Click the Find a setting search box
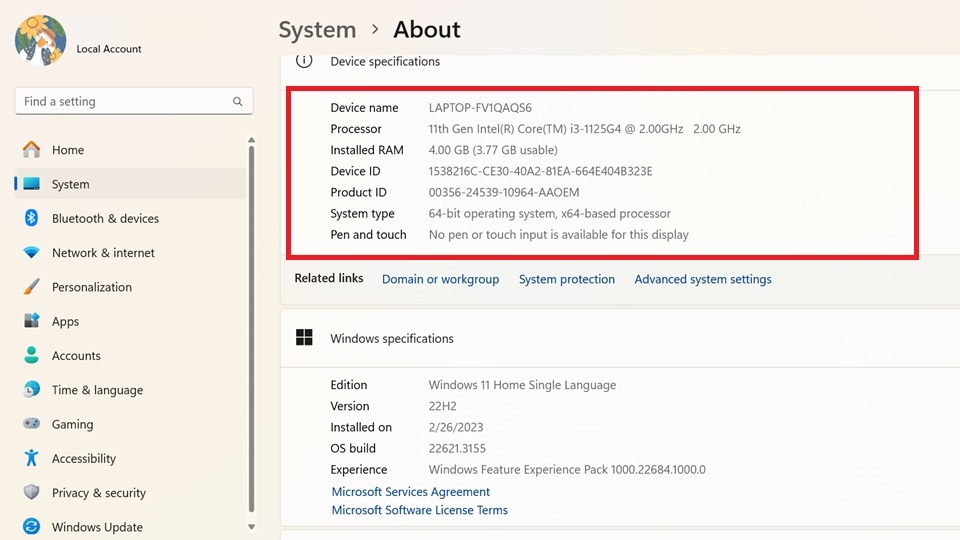The height and width of the screenshot is (540, 960). click(x=133, y=102)
